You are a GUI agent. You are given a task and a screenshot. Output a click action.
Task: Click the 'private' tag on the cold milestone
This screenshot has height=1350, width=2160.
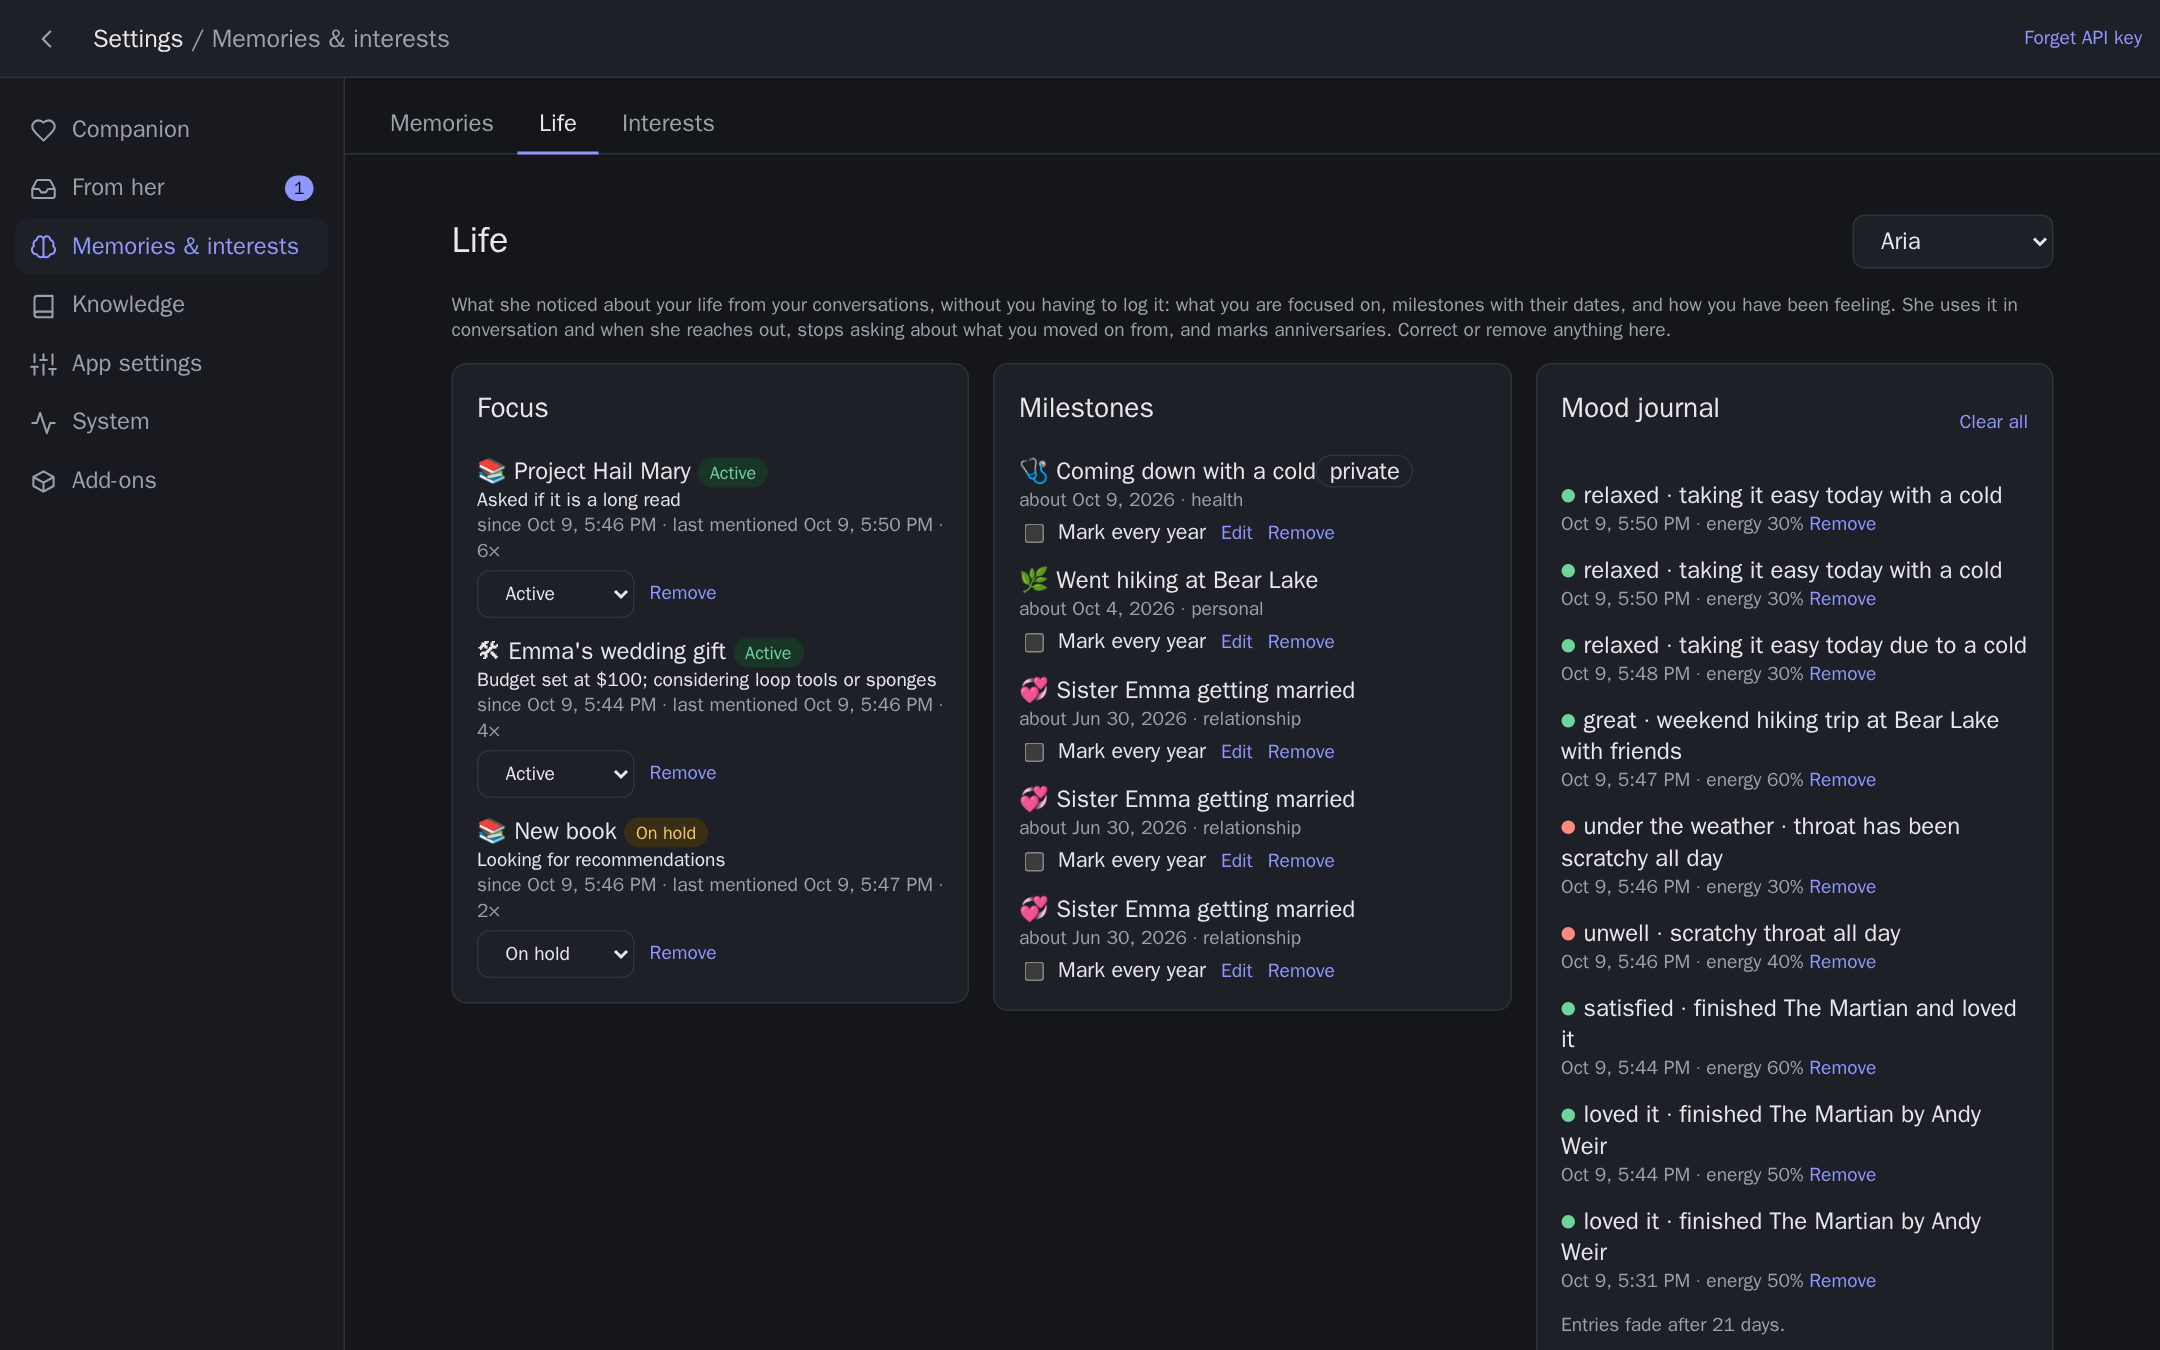tap(1364, 471)
